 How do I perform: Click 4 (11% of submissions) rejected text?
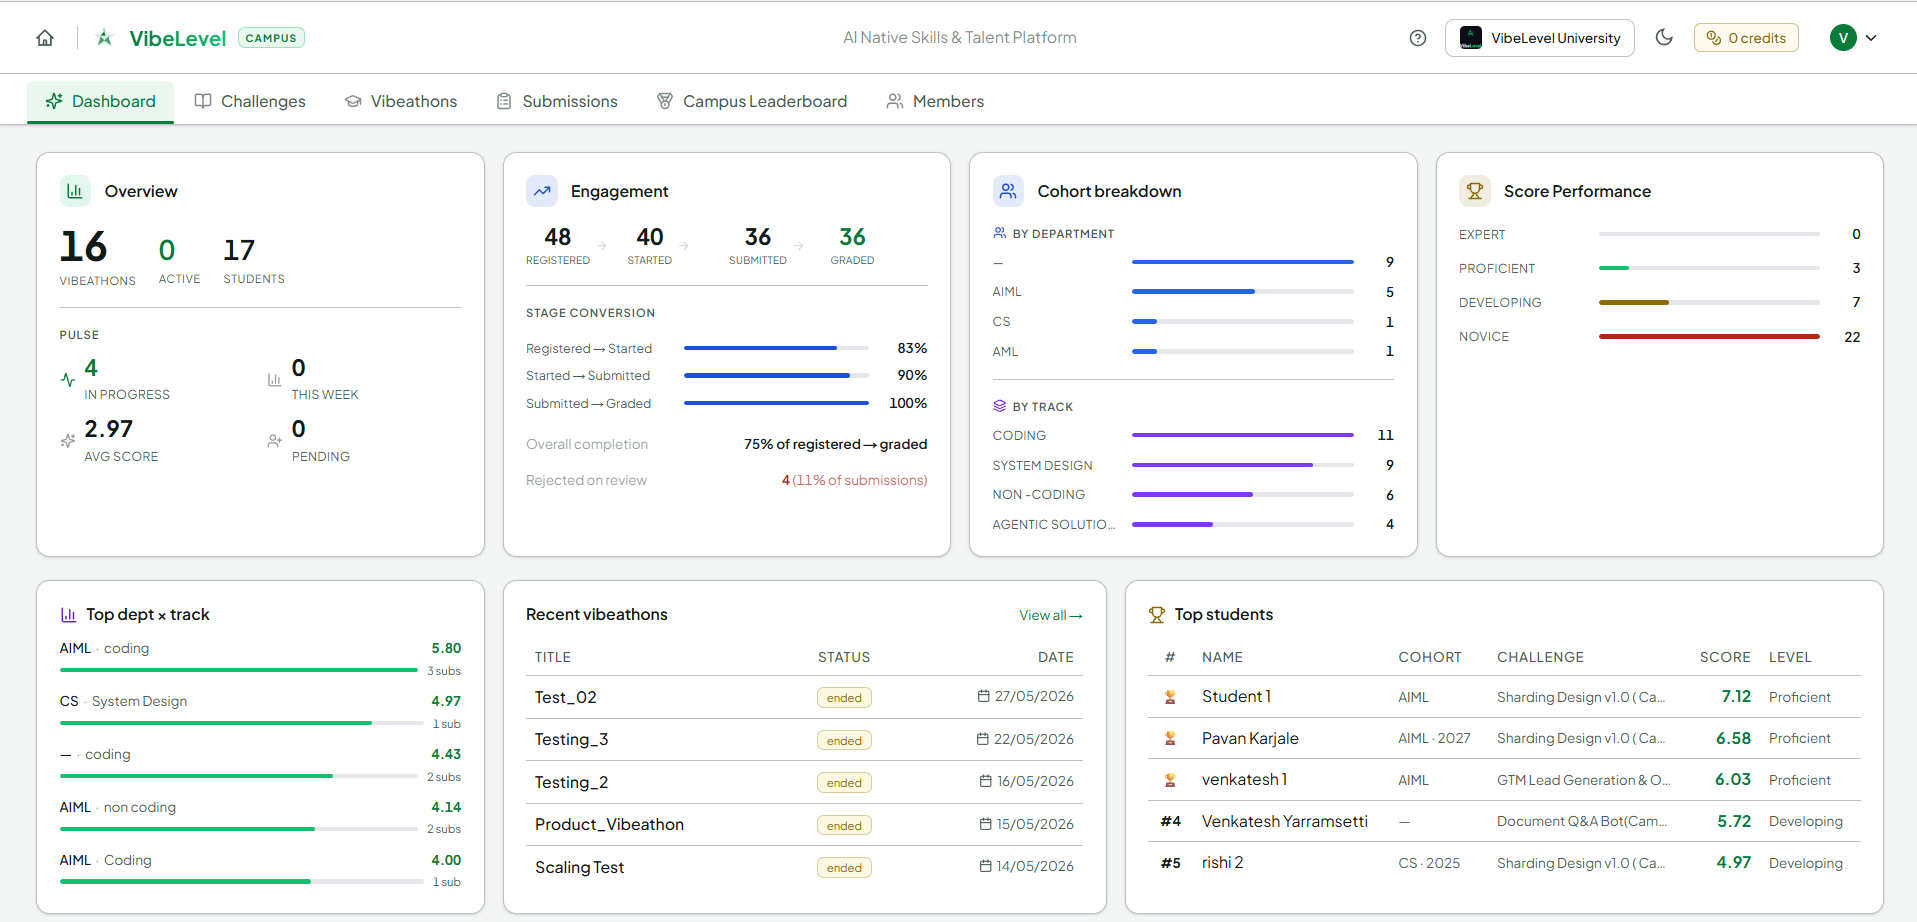[x=854, y=480]
